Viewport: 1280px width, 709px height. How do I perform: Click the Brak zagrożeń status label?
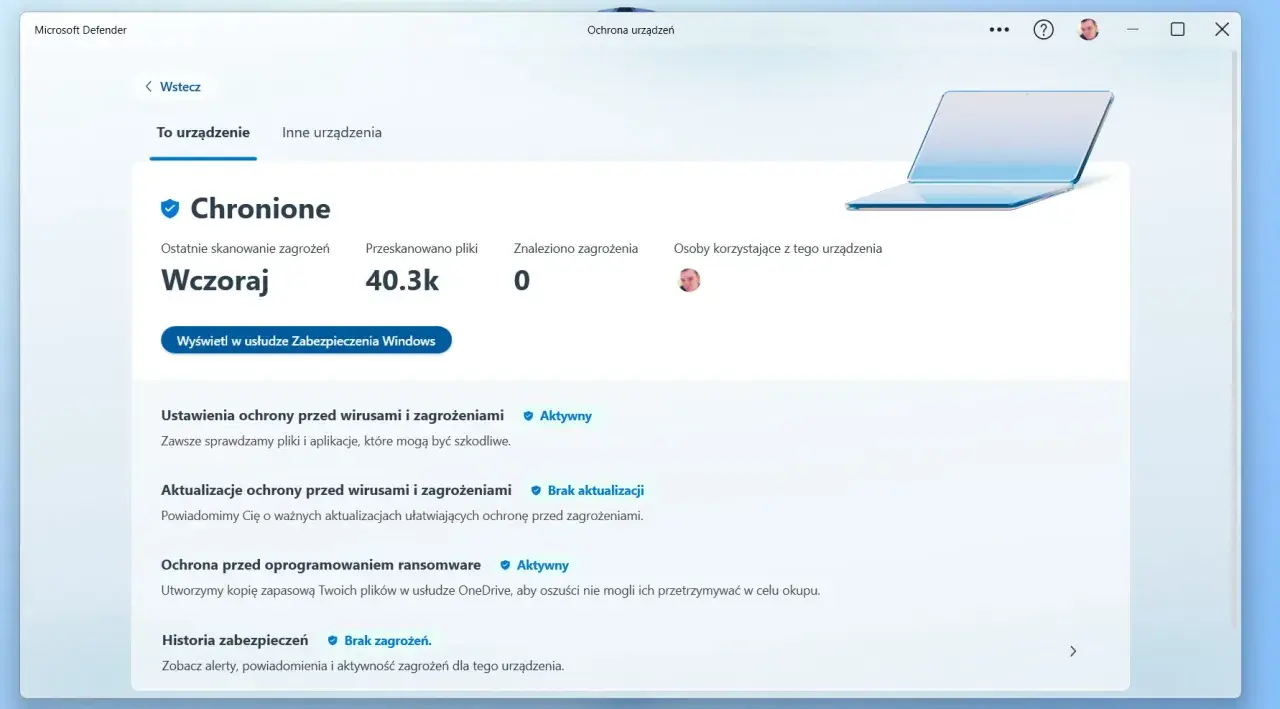[388, 640]
